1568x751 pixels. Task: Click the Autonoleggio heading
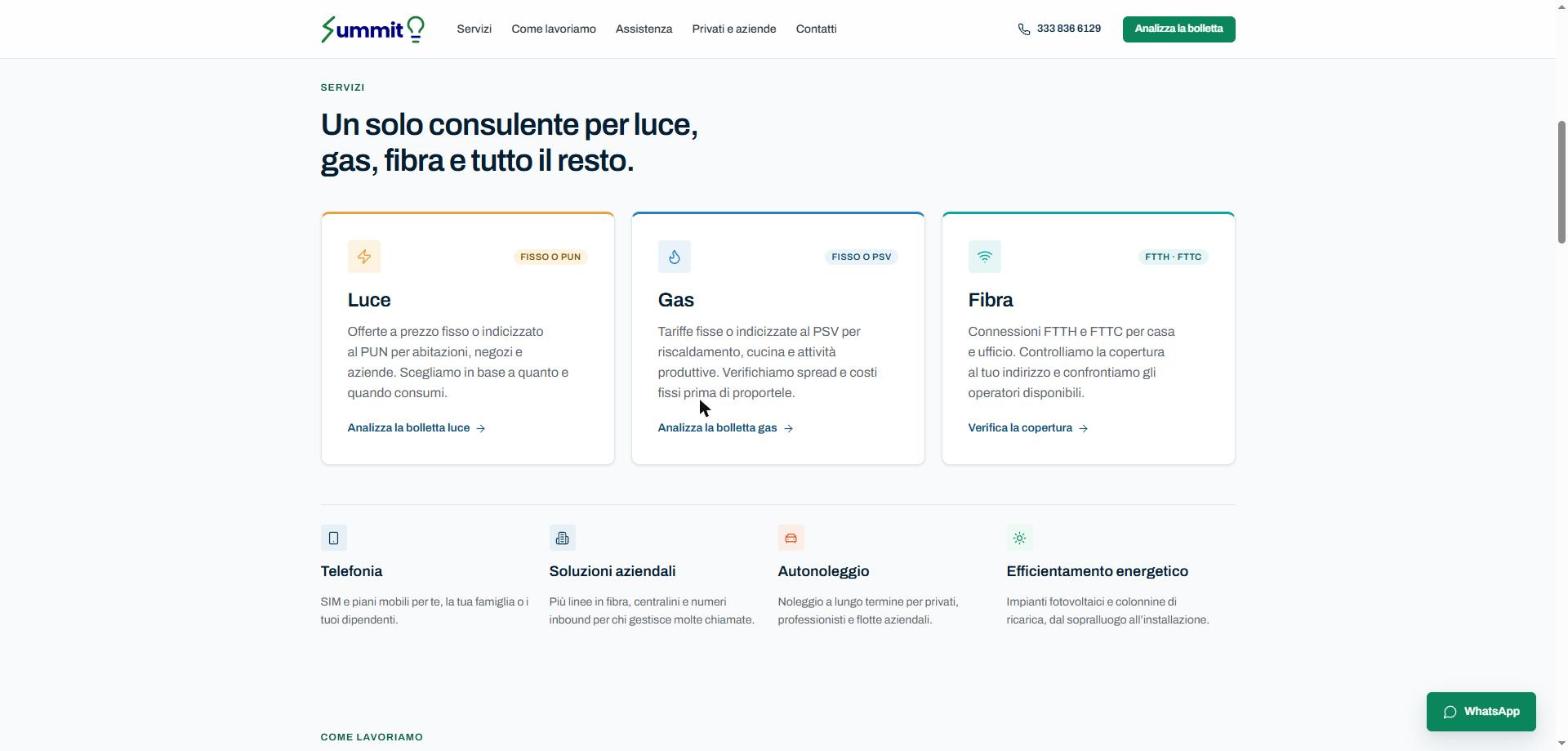[x=823, y=571]
